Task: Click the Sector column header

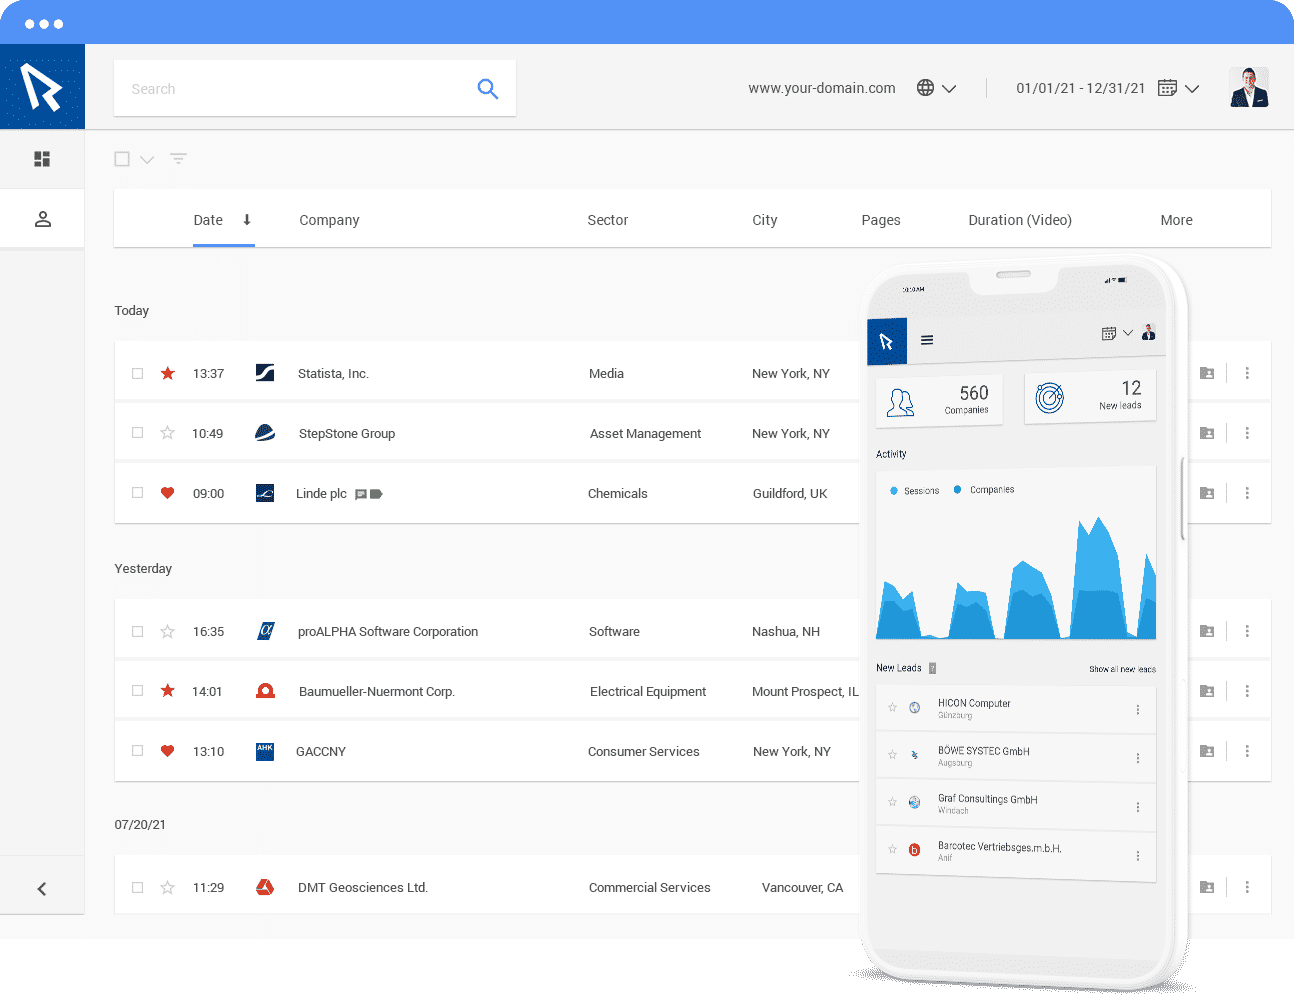Action: (x=607, y=220)
